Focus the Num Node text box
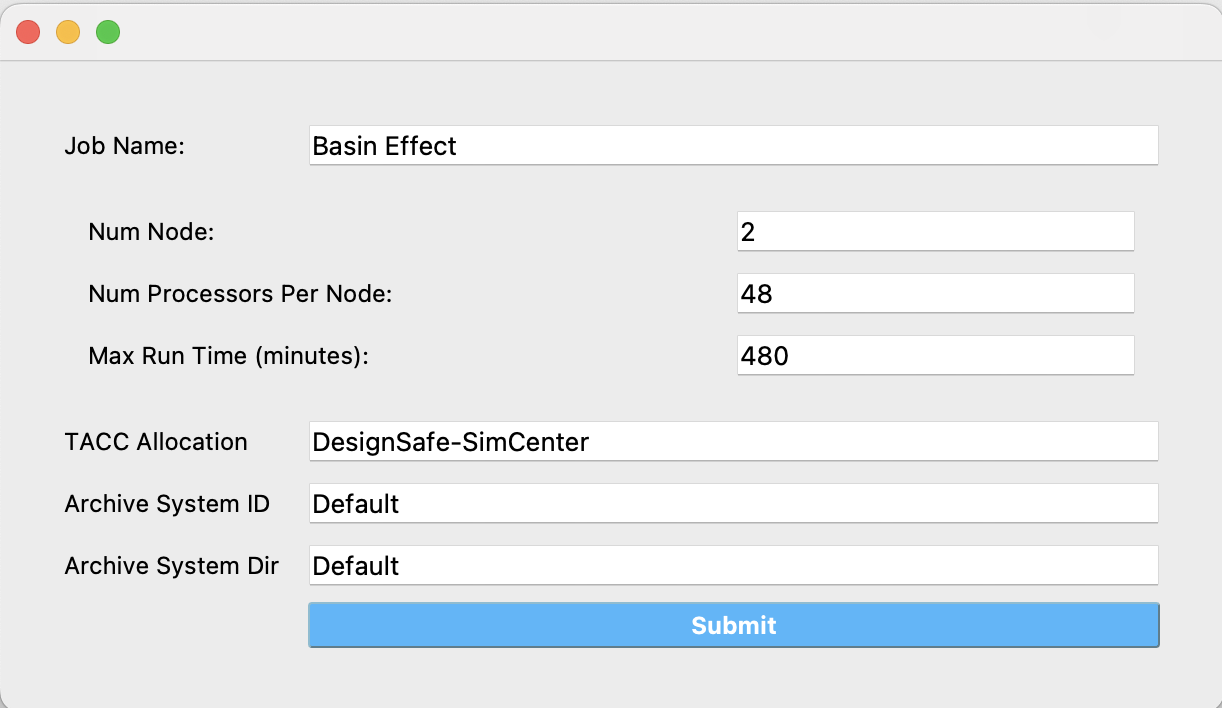Screen dimensions: 1222x708 (935, 232)
